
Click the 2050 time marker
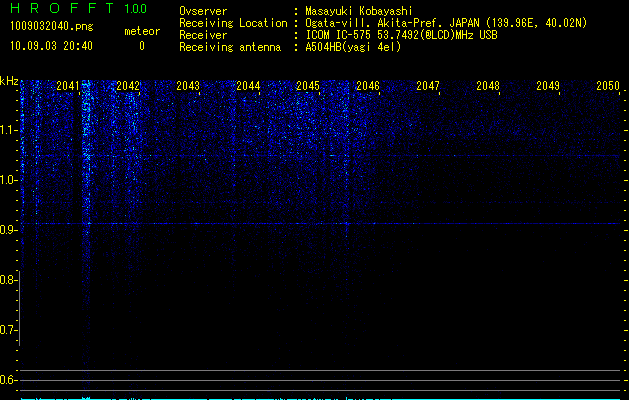click(x=608, y=86)
